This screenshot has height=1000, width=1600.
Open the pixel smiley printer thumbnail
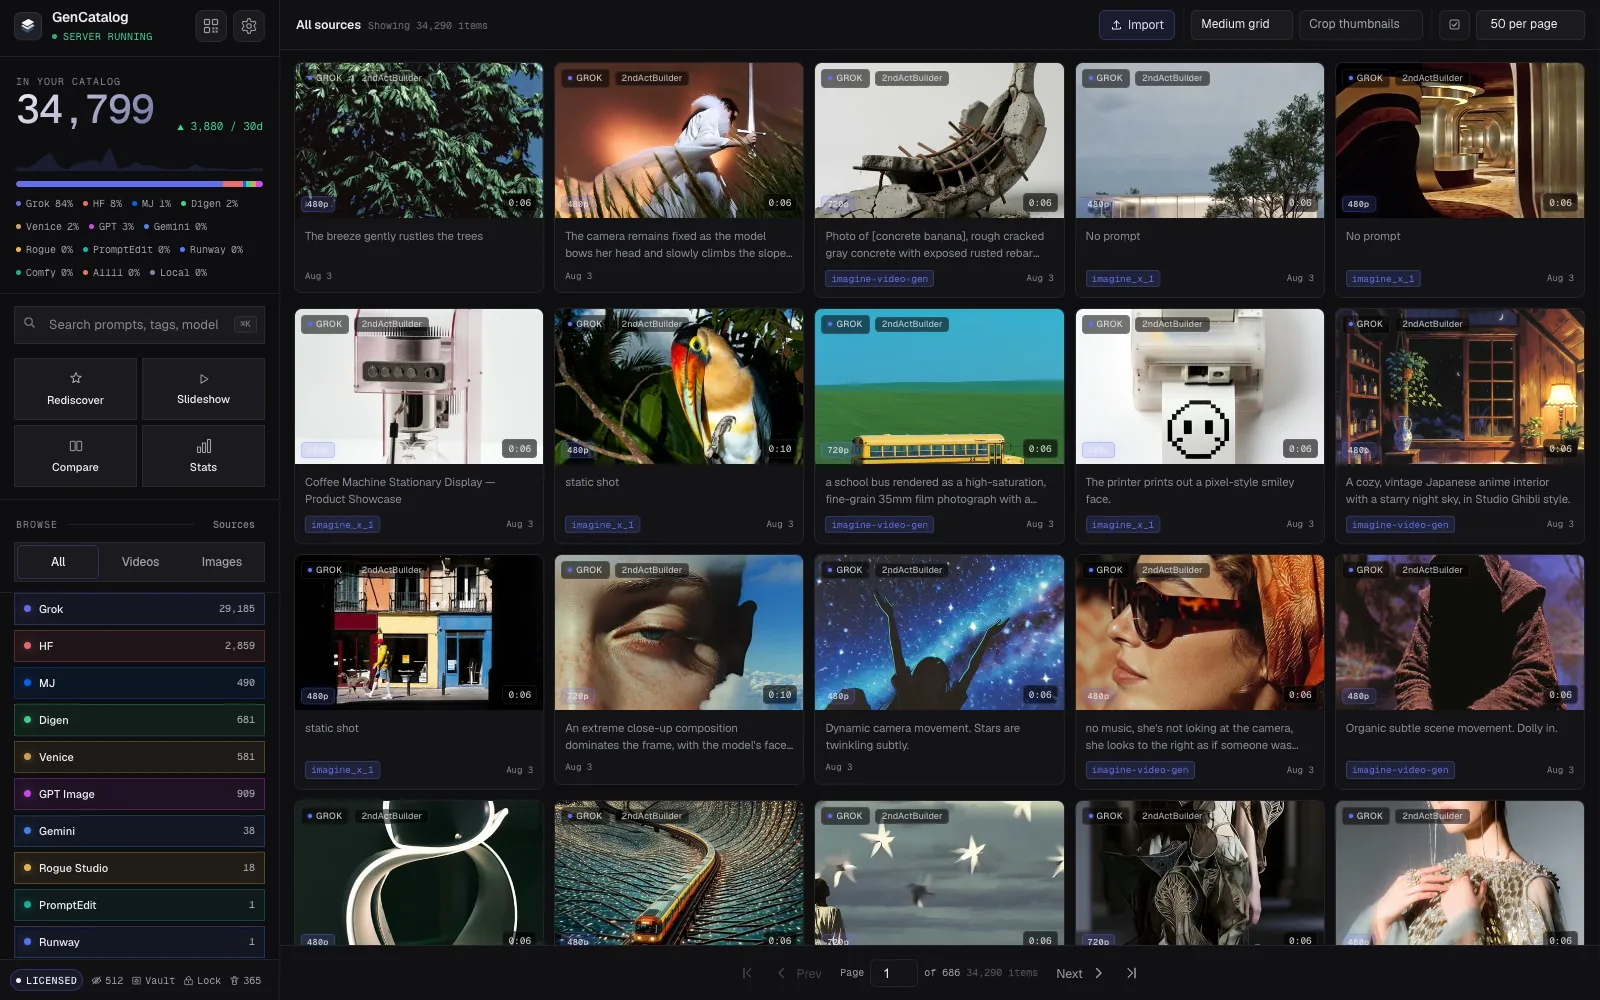[x=1200, y=386]
